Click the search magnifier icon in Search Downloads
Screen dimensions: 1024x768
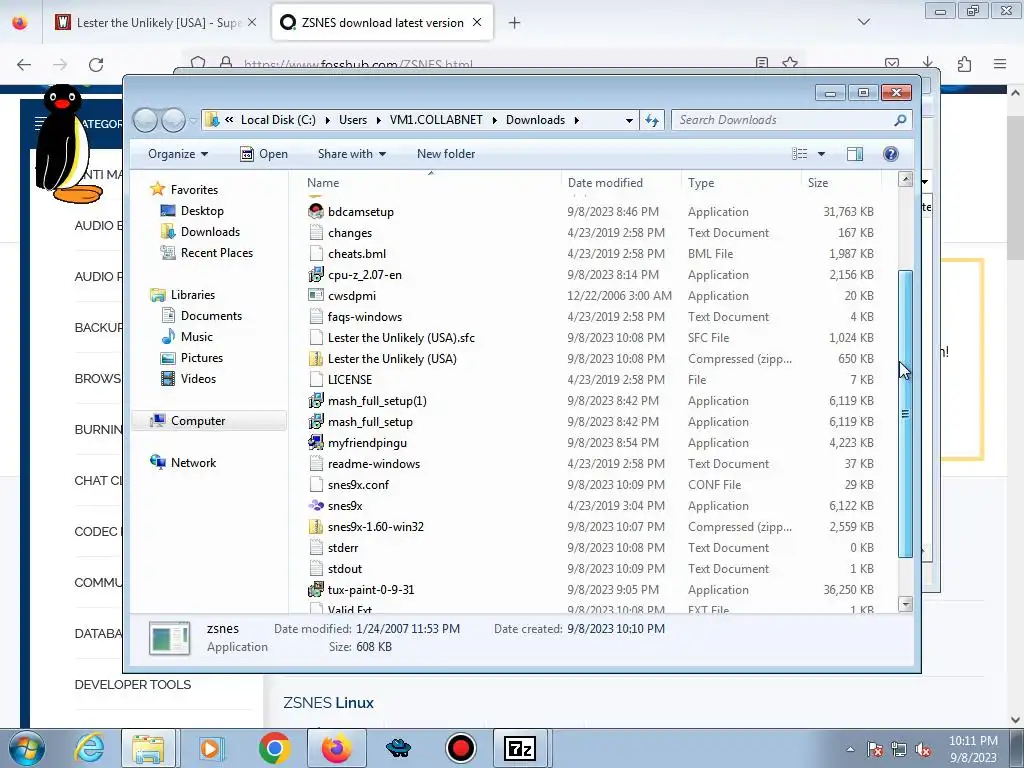point(900,120)
